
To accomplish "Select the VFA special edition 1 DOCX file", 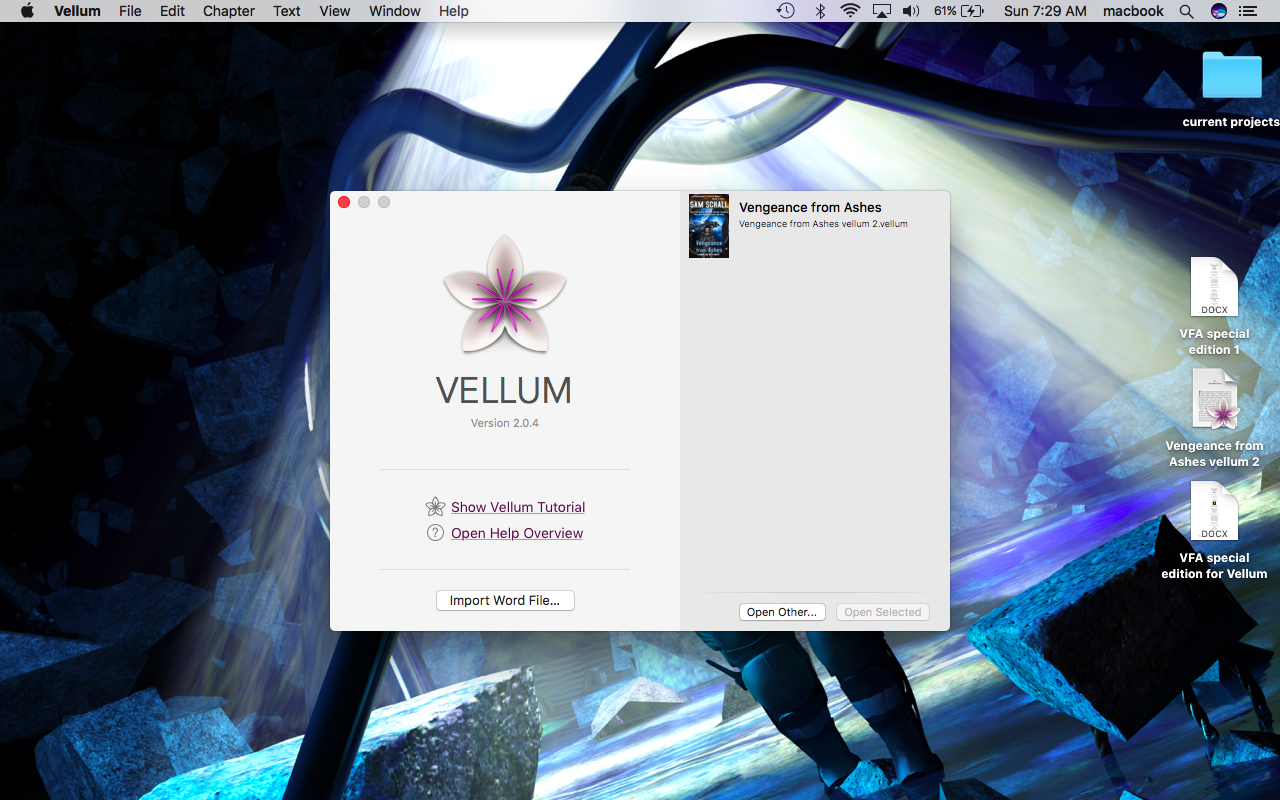I will pos(1214,288).
